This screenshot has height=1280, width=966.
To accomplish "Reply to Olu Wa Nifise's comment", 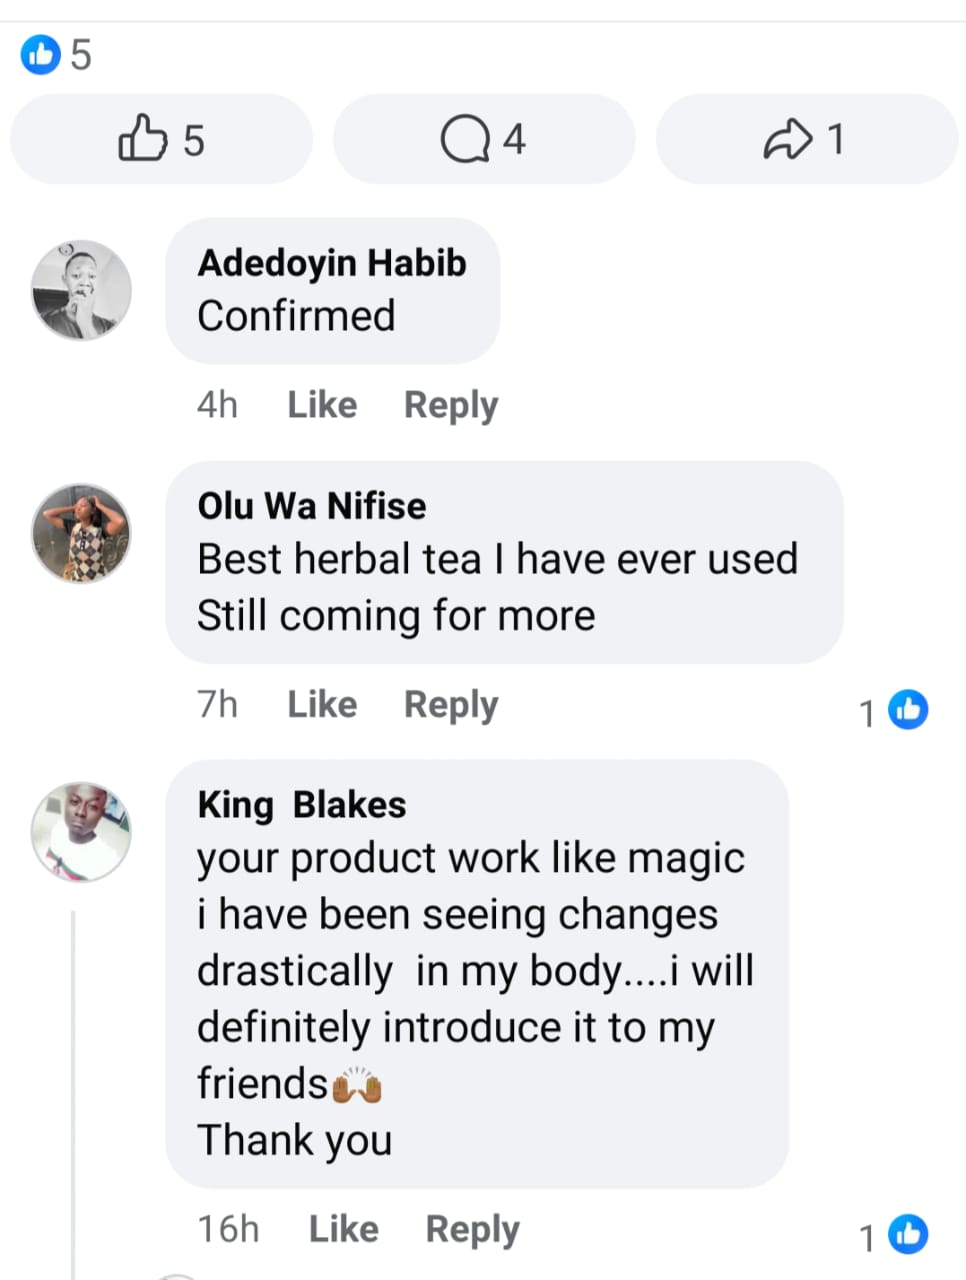I will 450,705.
